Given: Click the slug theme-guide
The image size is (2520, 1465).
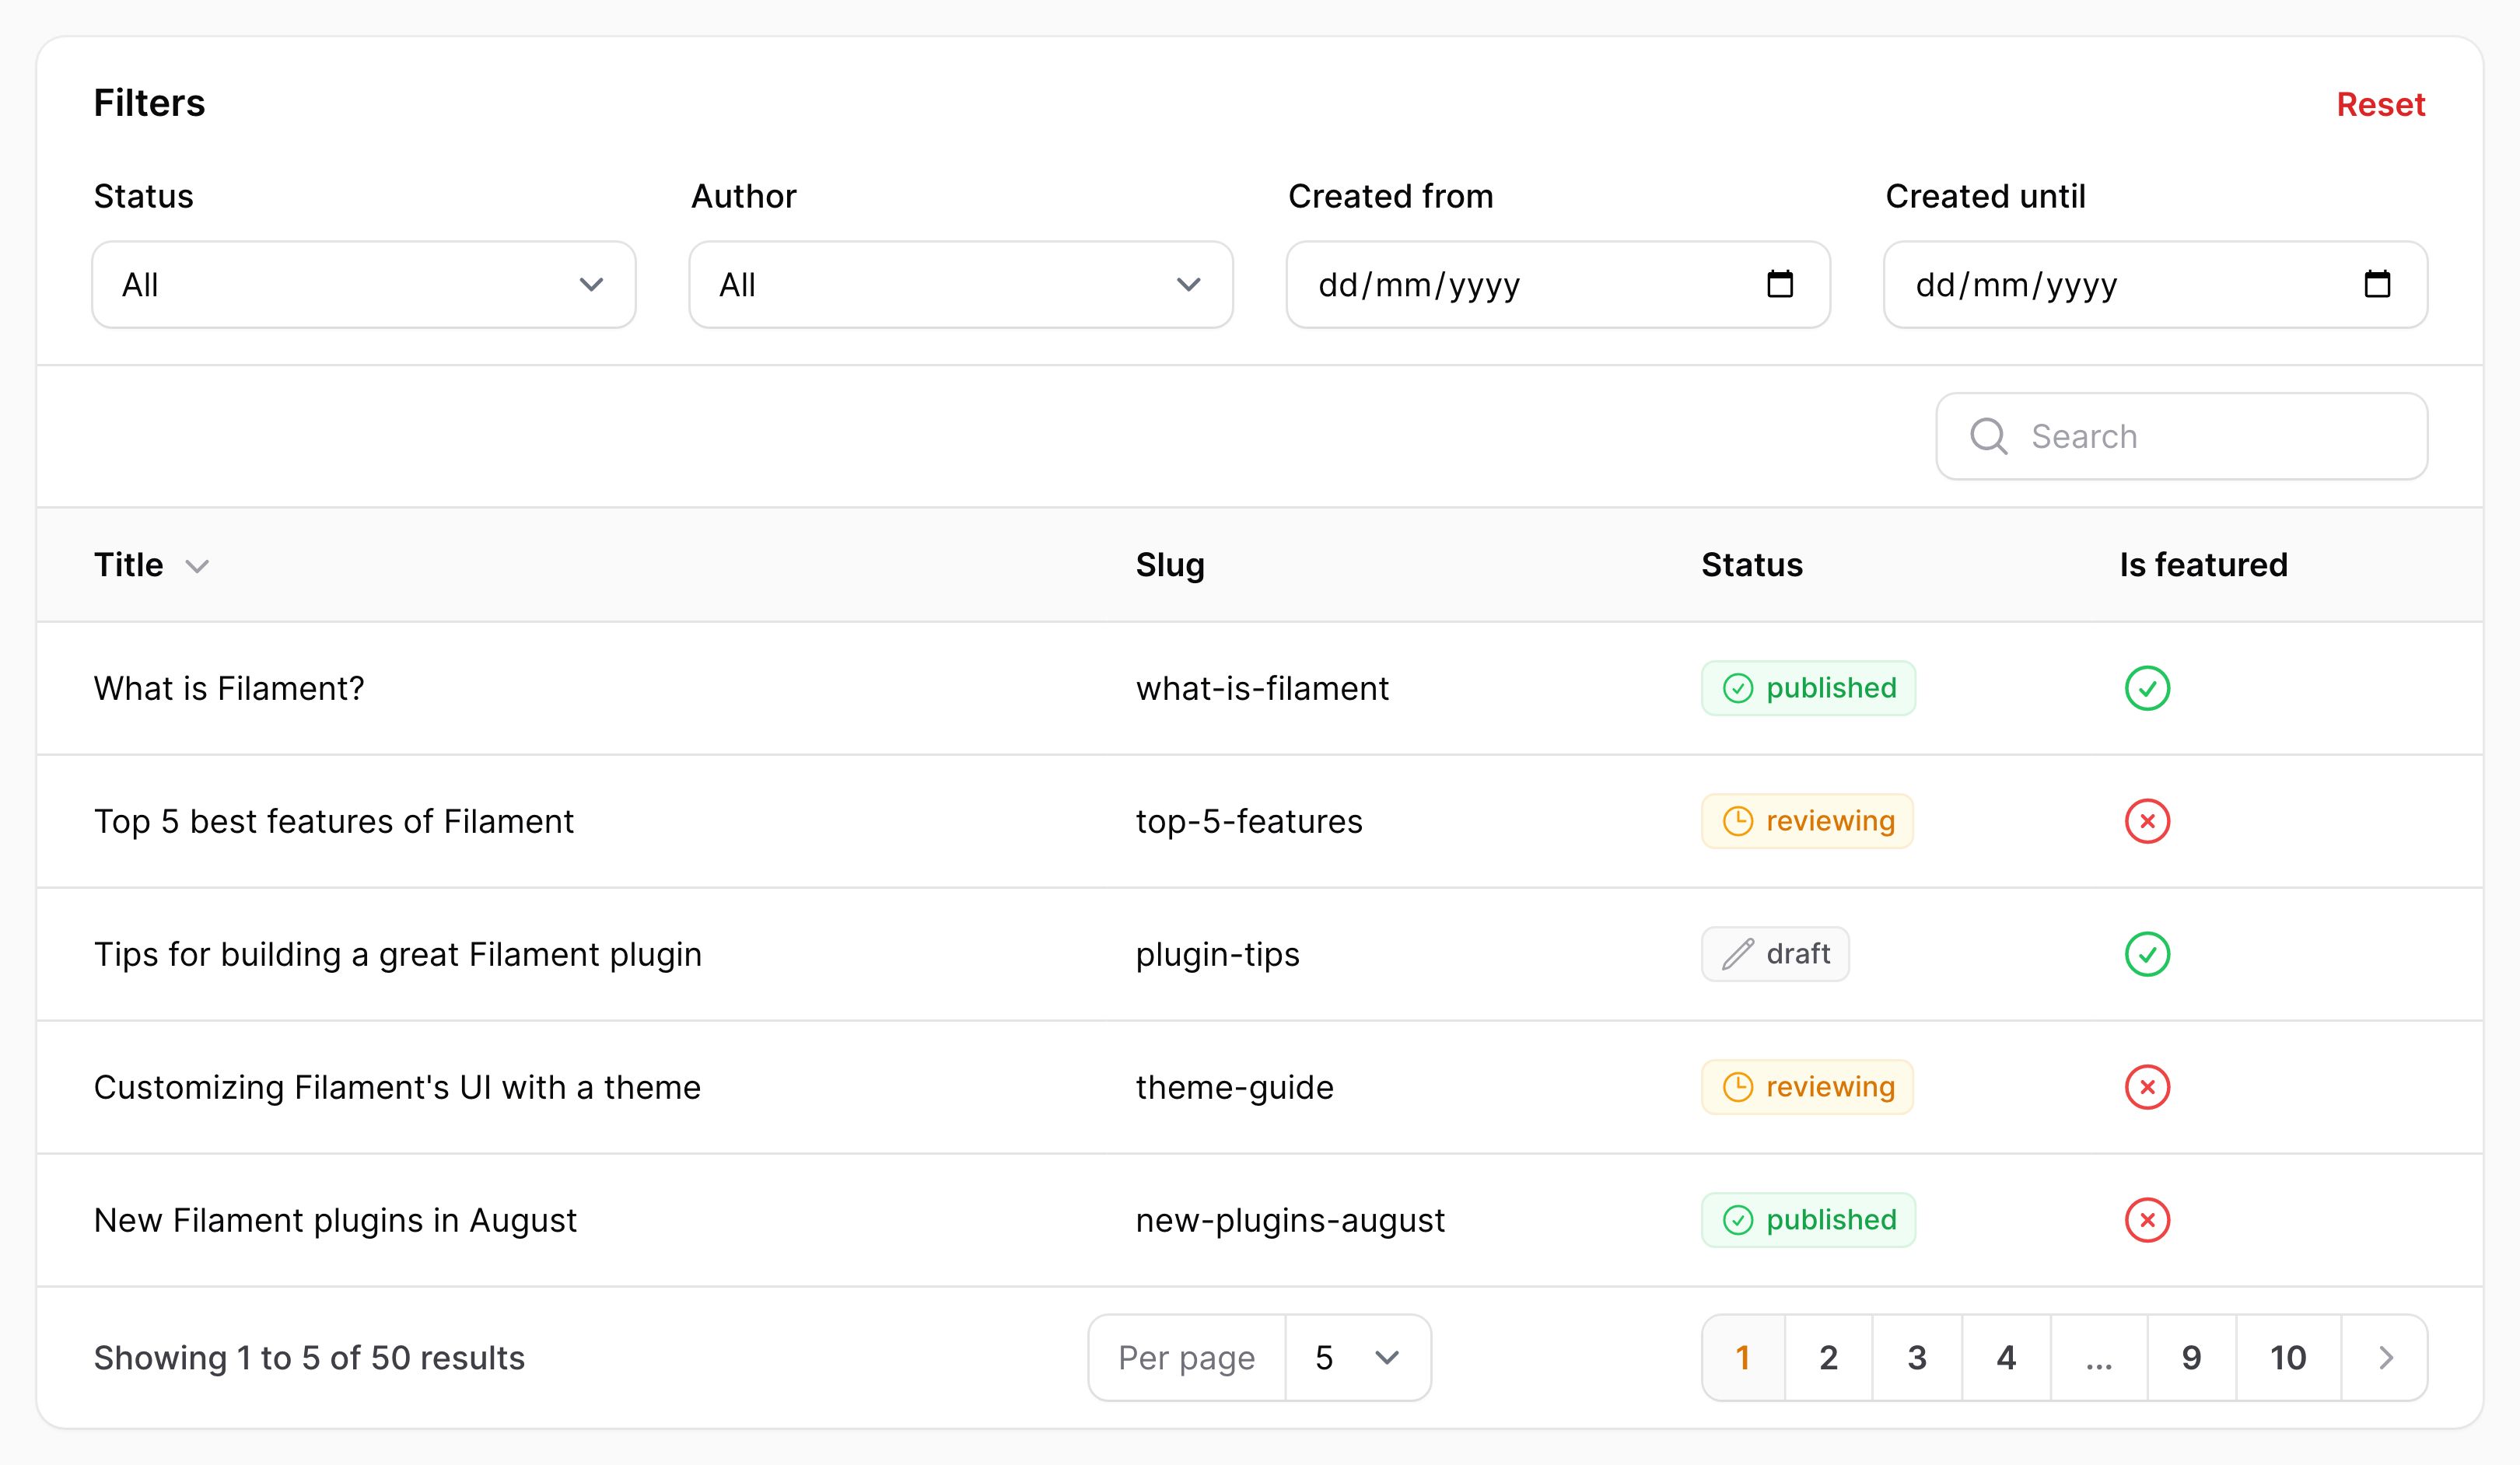Looking at the screenshot, I should click(1234, 1087).
